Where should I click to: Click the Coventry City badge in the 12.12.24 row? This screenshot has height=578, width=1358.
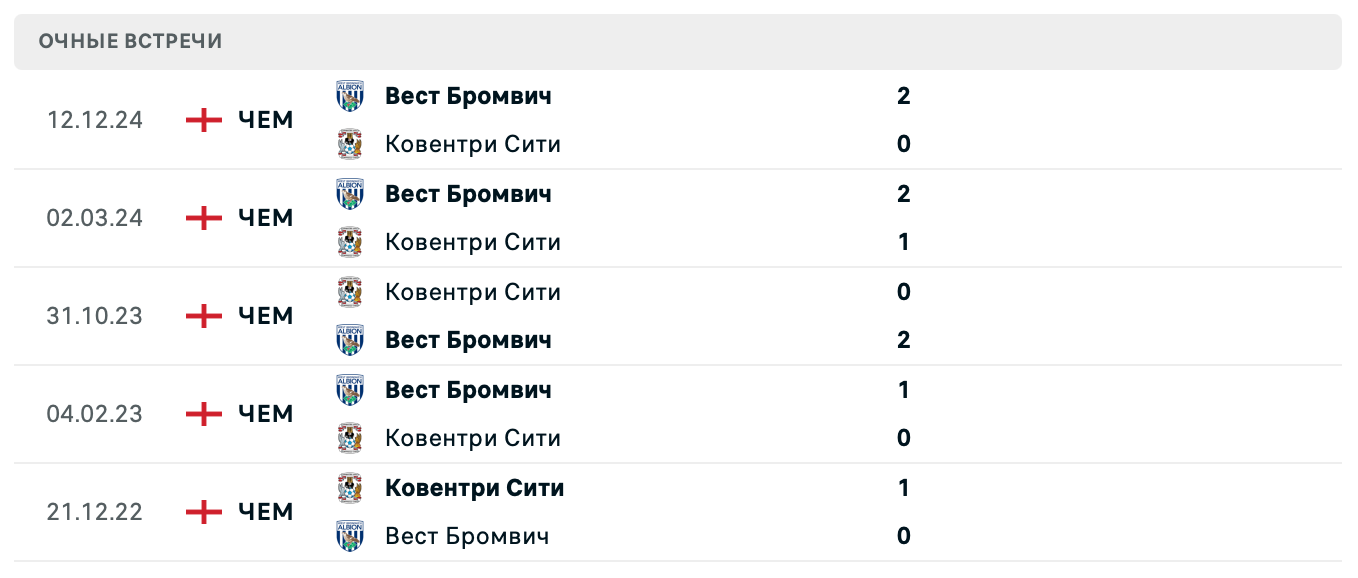click(349, 143)
